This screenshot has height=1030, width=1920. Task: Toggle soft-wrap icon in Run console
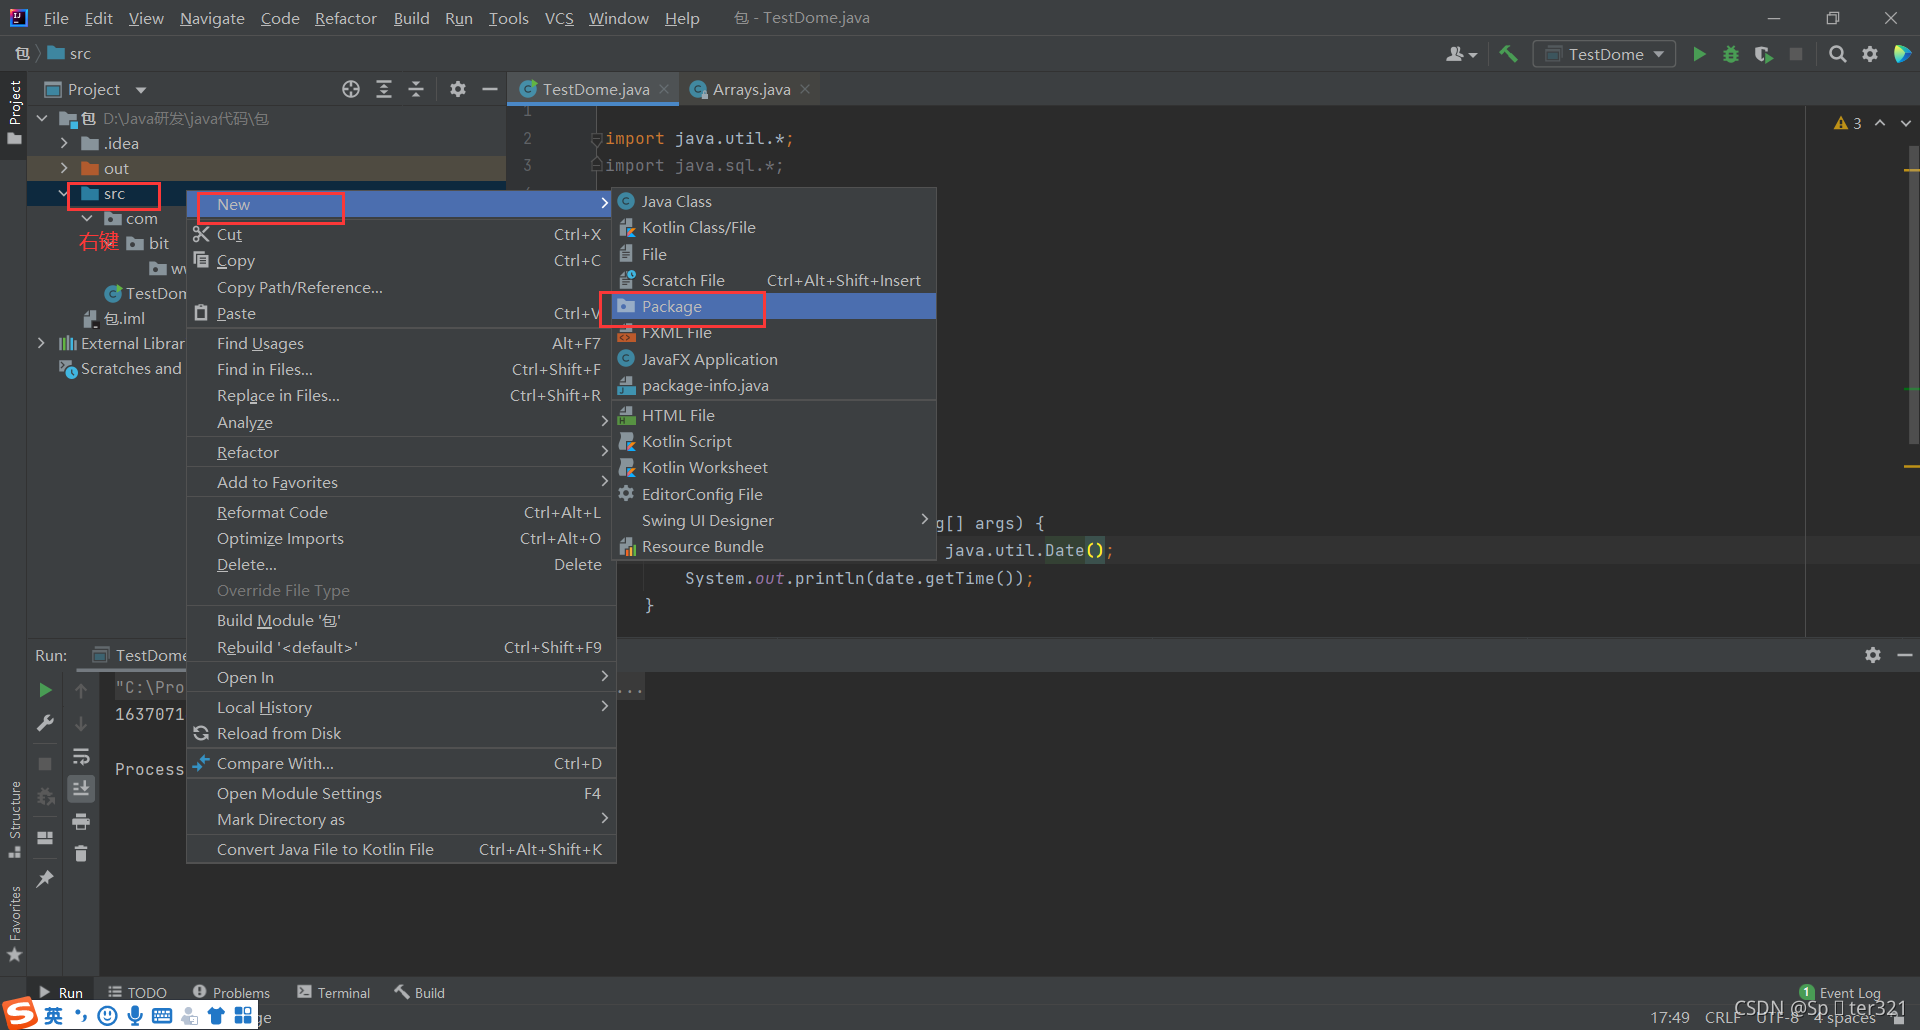pyautogui.click(x=81, y=756)
